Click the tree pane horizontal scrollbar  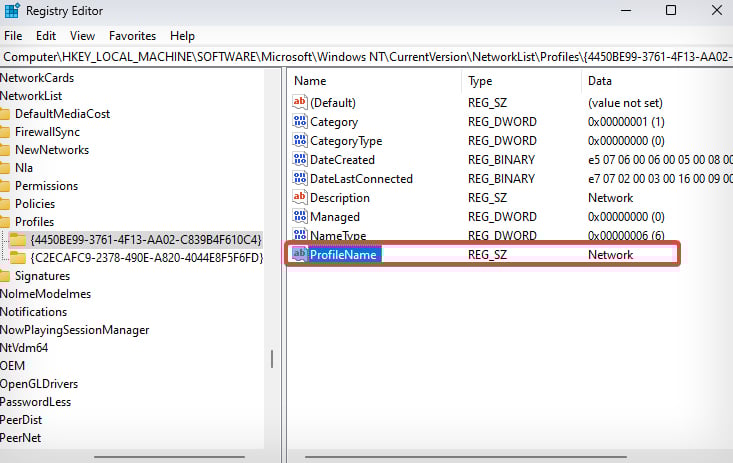click(x=169, y=456)
